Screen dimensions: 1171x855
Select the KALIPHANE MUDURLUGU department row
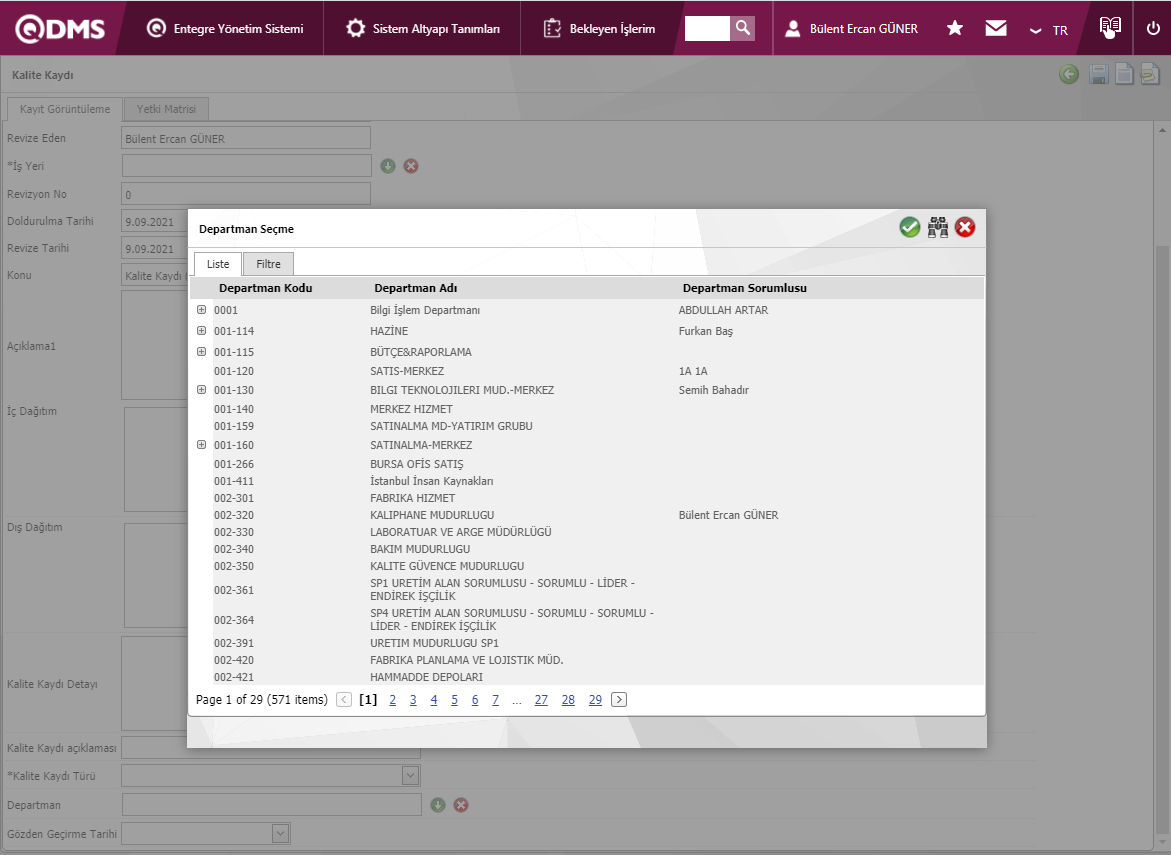(x=432, y=515)
